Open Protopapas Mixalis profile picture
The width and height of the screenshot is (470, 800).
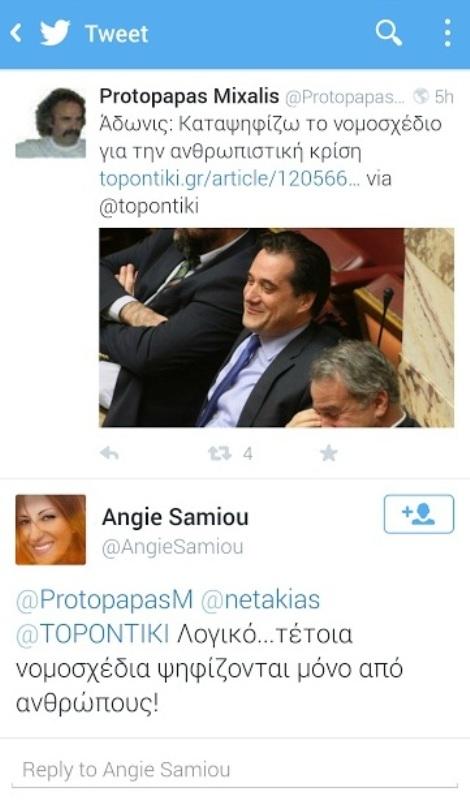51,123
